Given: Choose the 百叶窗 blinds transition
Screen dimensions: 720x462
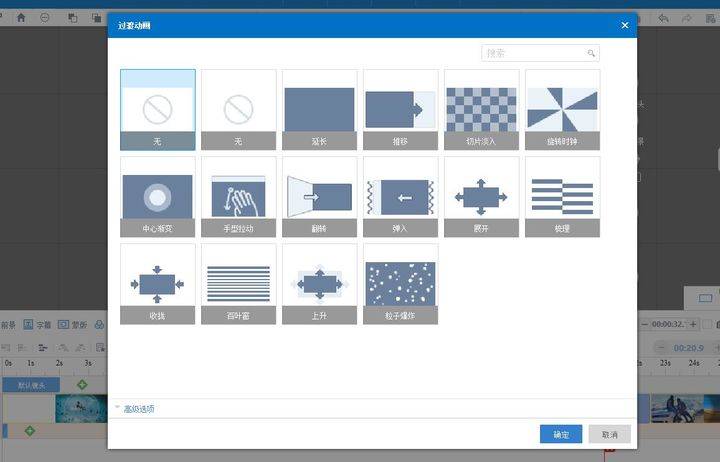Looking at the screenshot, I should pyautogui.click(x=238, y=284).
